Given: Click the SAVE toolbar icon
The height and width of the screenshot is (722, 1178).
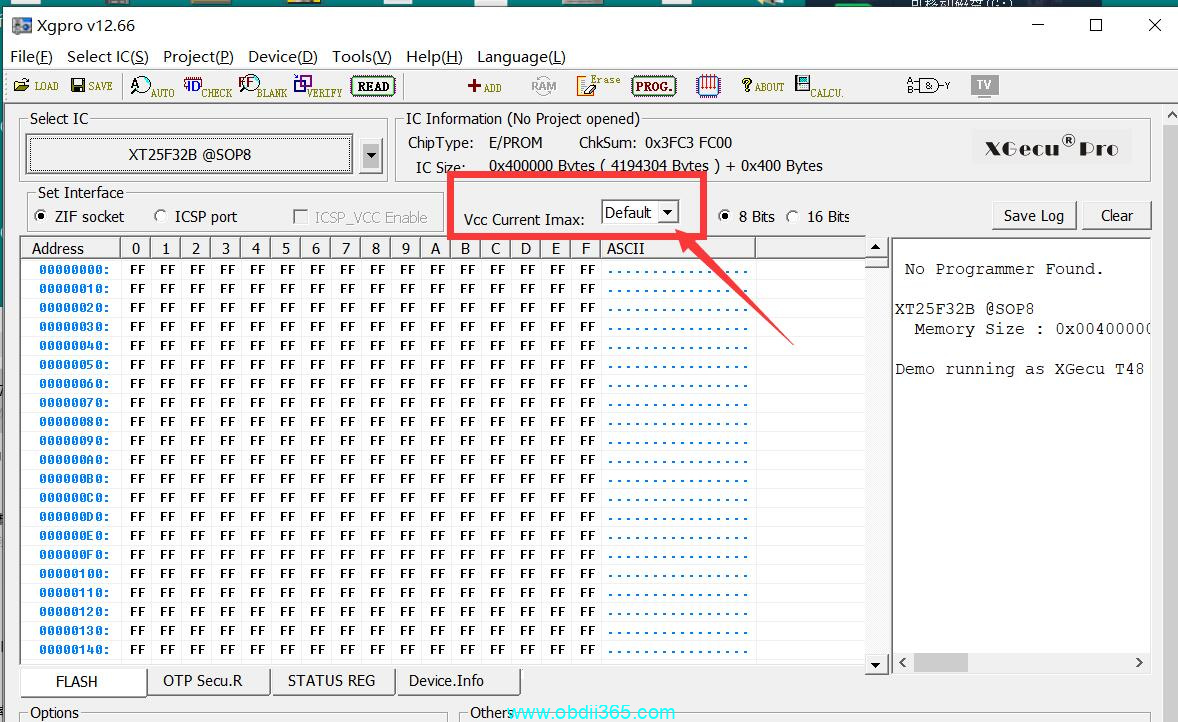Looking at the screenshot, I should click(x=92, y=86).
